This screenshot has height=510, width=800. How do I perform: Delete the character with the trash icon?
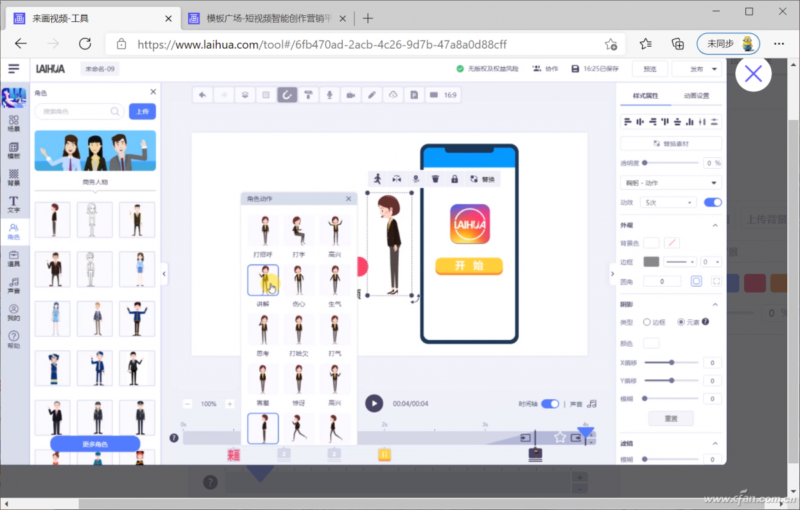pyautogui.click(x=435, y=179)
